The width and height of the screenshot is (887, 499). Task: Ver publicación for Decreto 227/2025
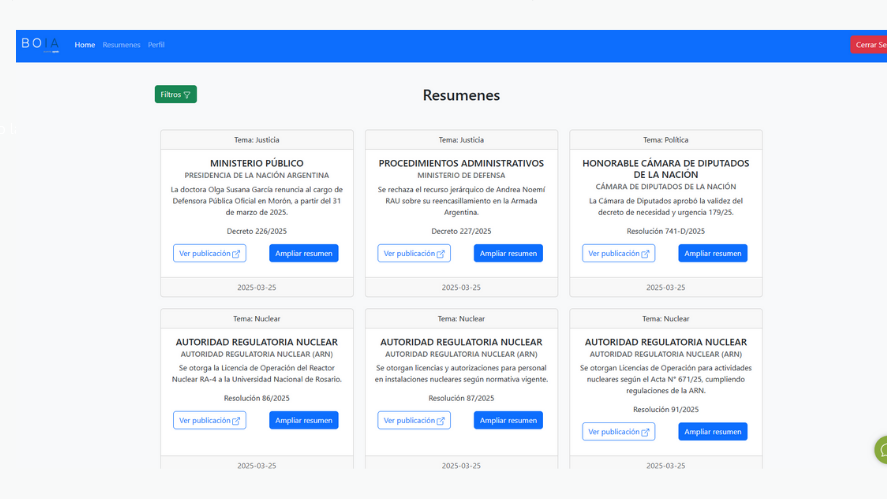(414, 253)
